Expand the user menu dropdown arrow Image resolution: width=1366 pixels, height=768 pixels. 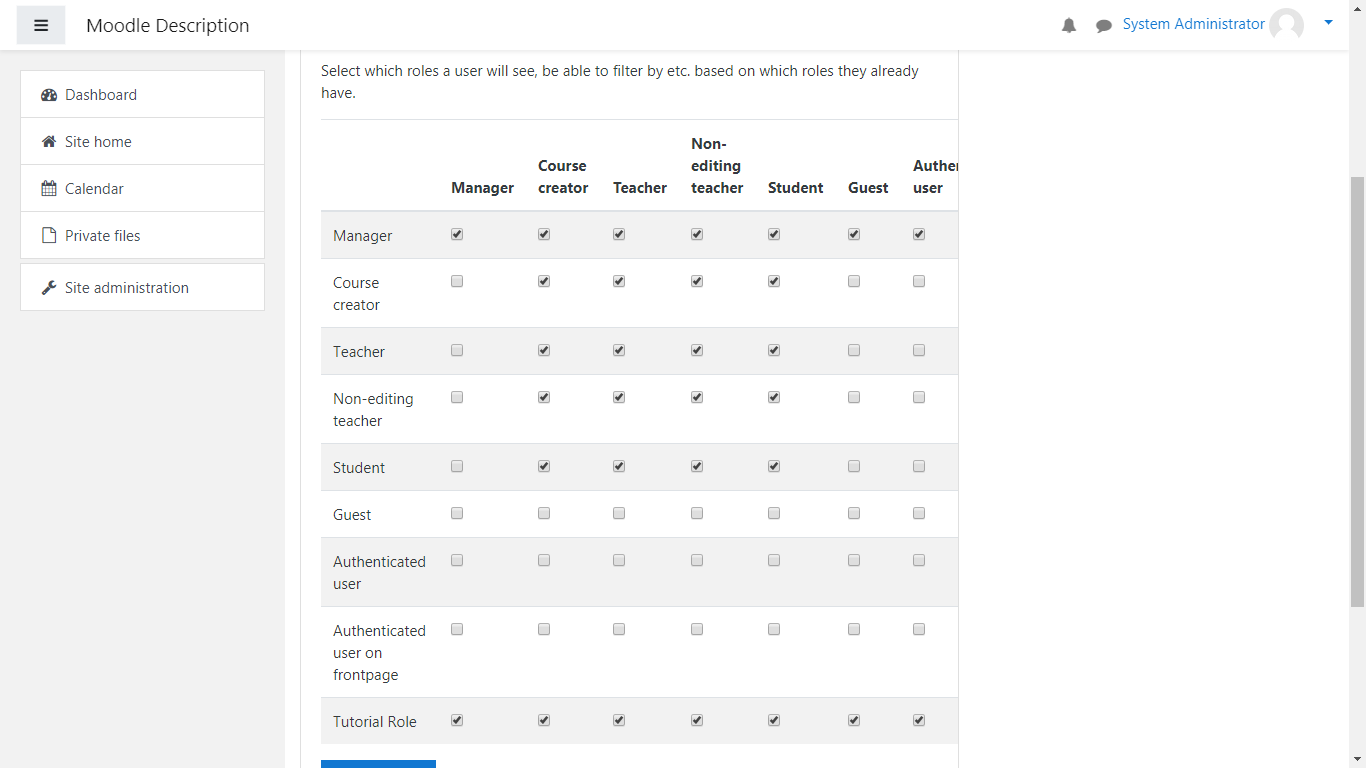pos(1328,22)
